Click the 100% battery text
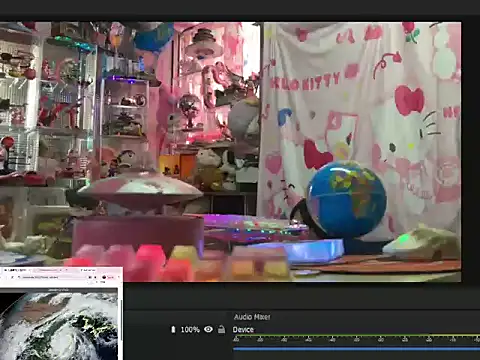This screenshot has height=360, width=480. click(x=190, y=330)
